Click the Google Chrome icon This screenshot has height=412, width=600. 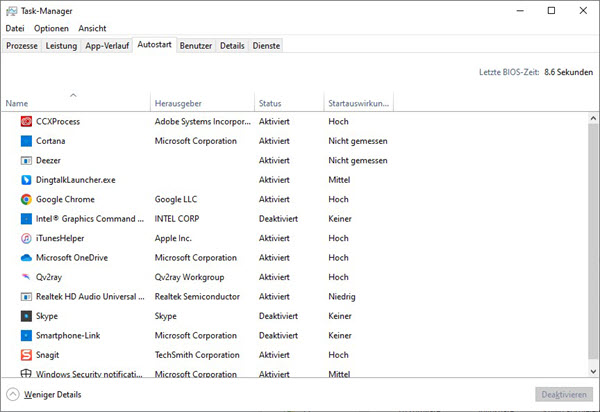[x=26, y=199]
